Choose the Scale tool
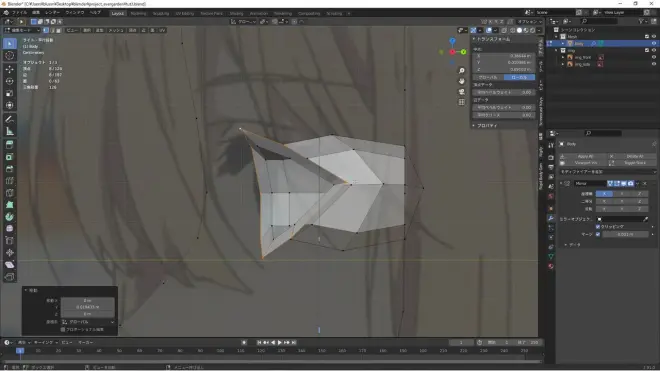The image size is (660, 371). 10,93
